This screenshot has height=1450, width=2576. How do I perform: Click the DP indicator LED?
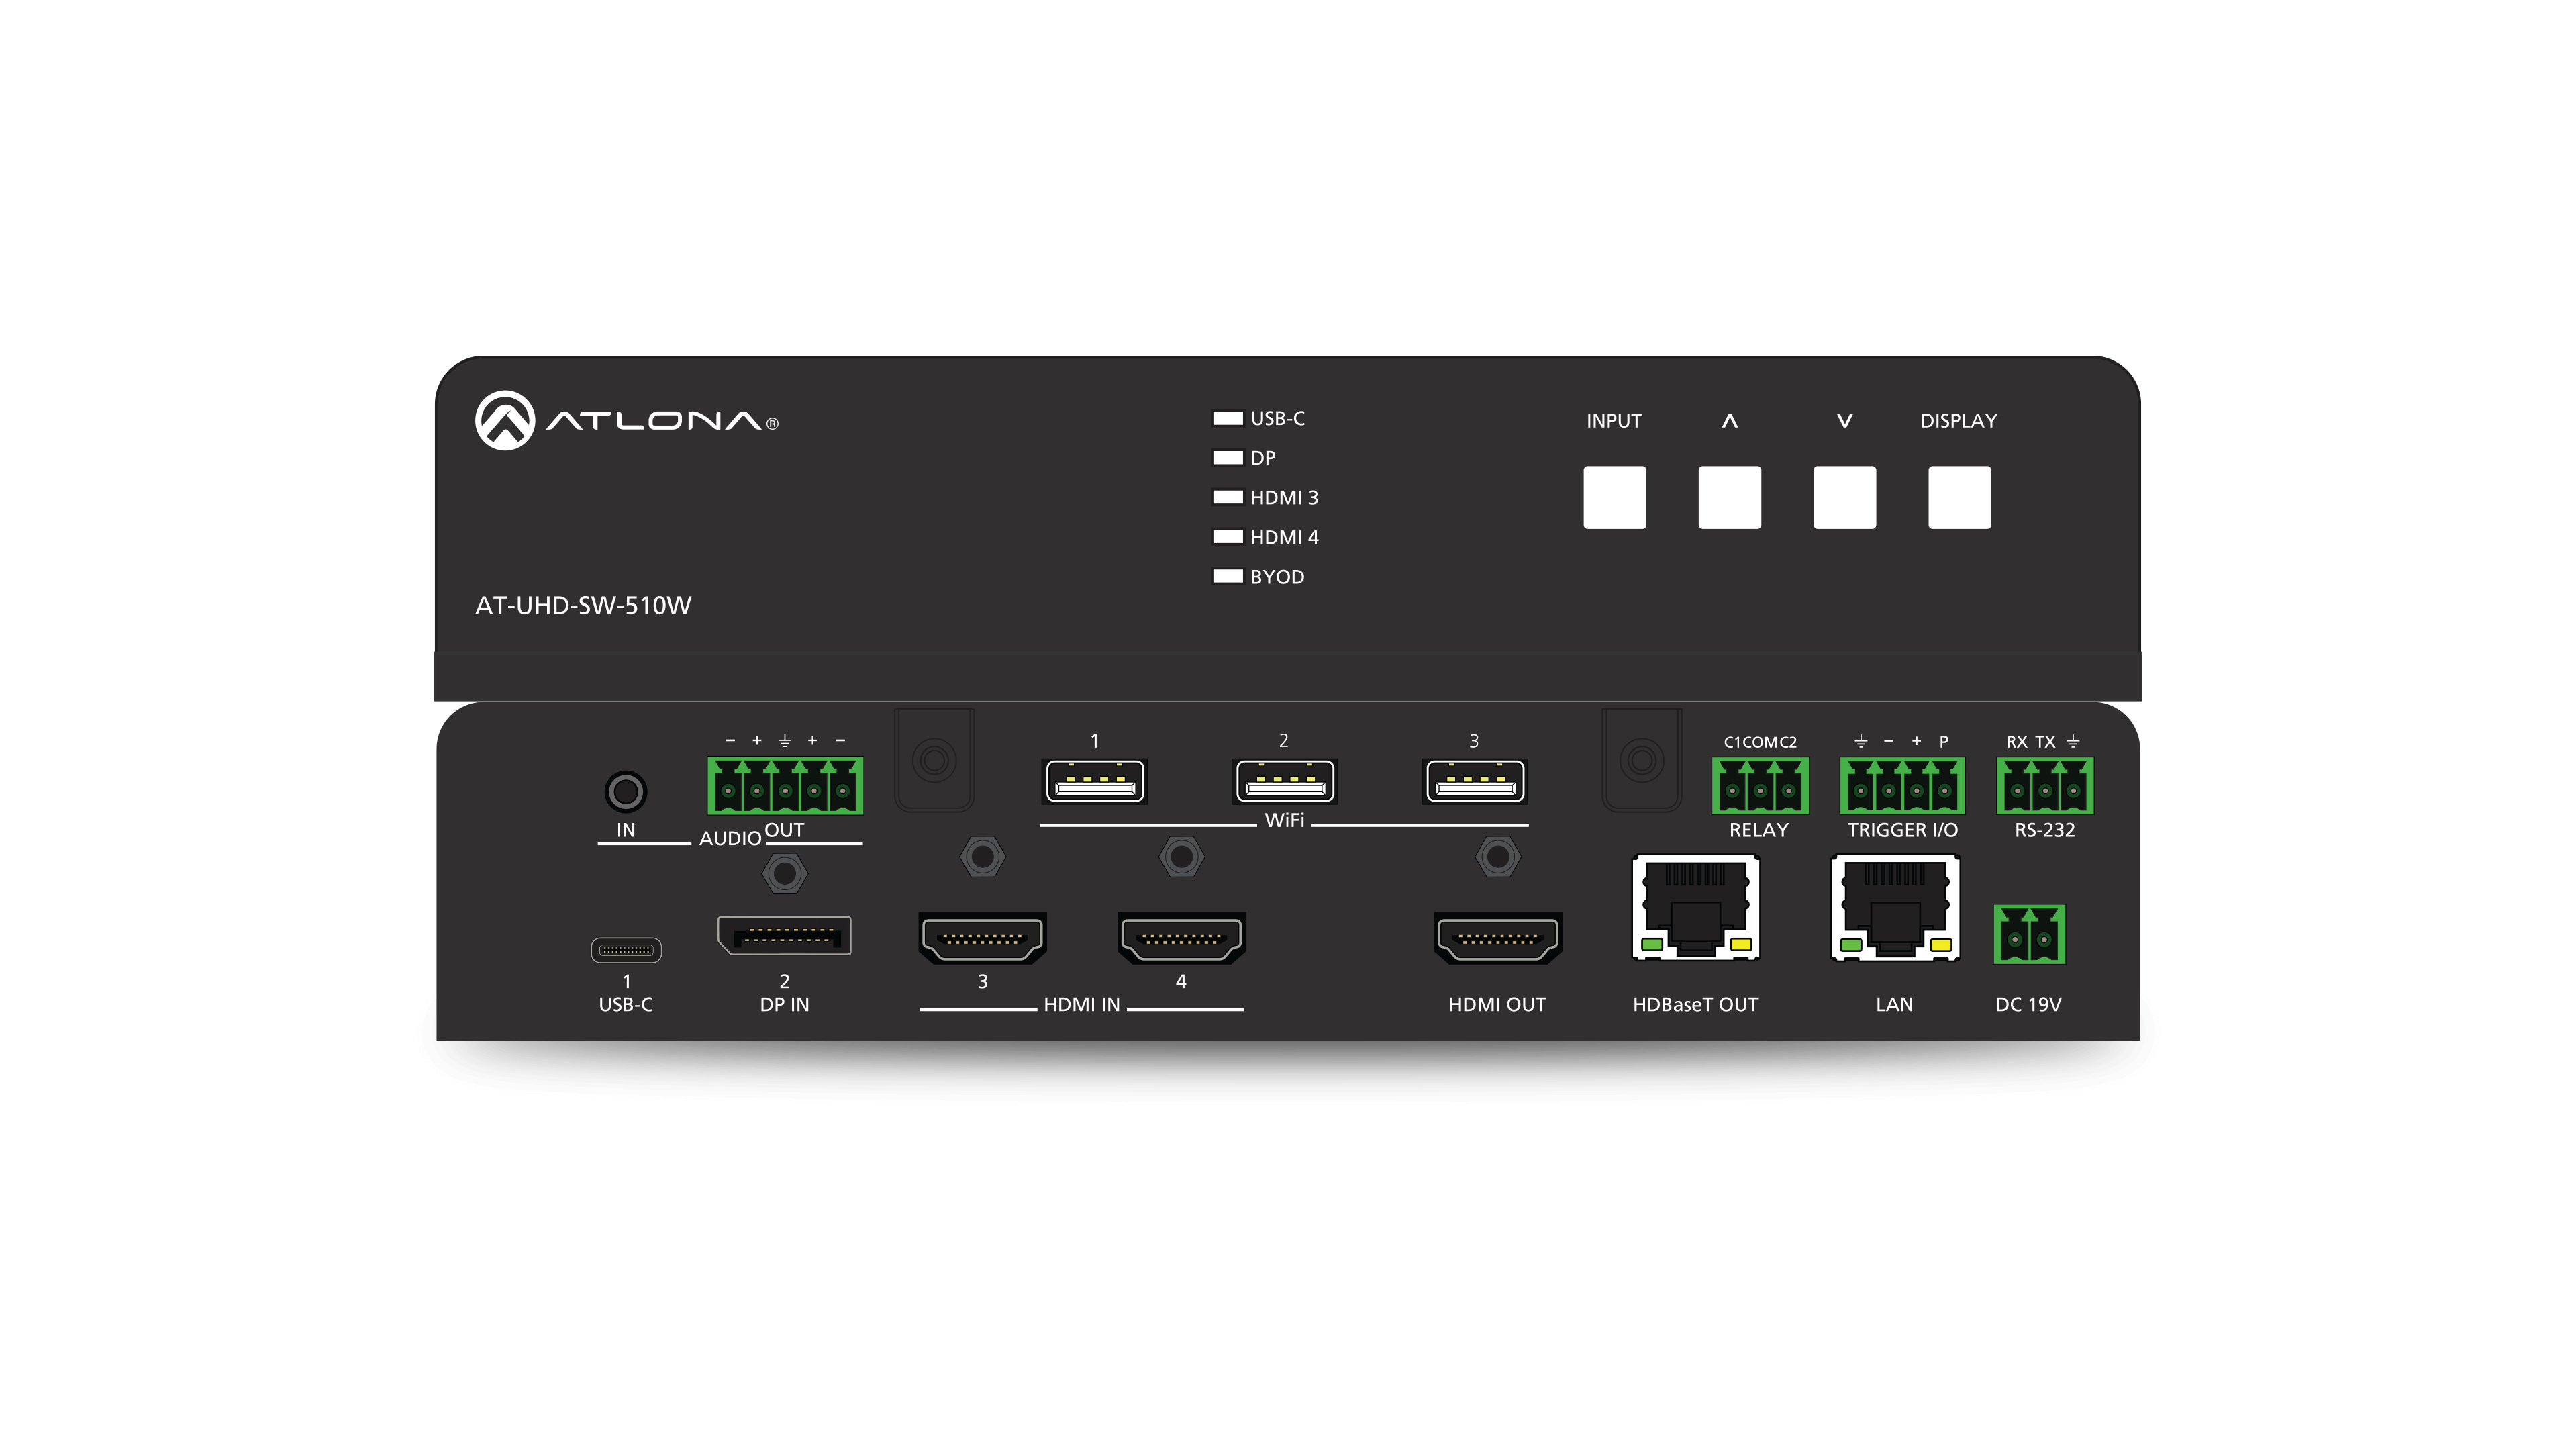(x=1227, y=458)
